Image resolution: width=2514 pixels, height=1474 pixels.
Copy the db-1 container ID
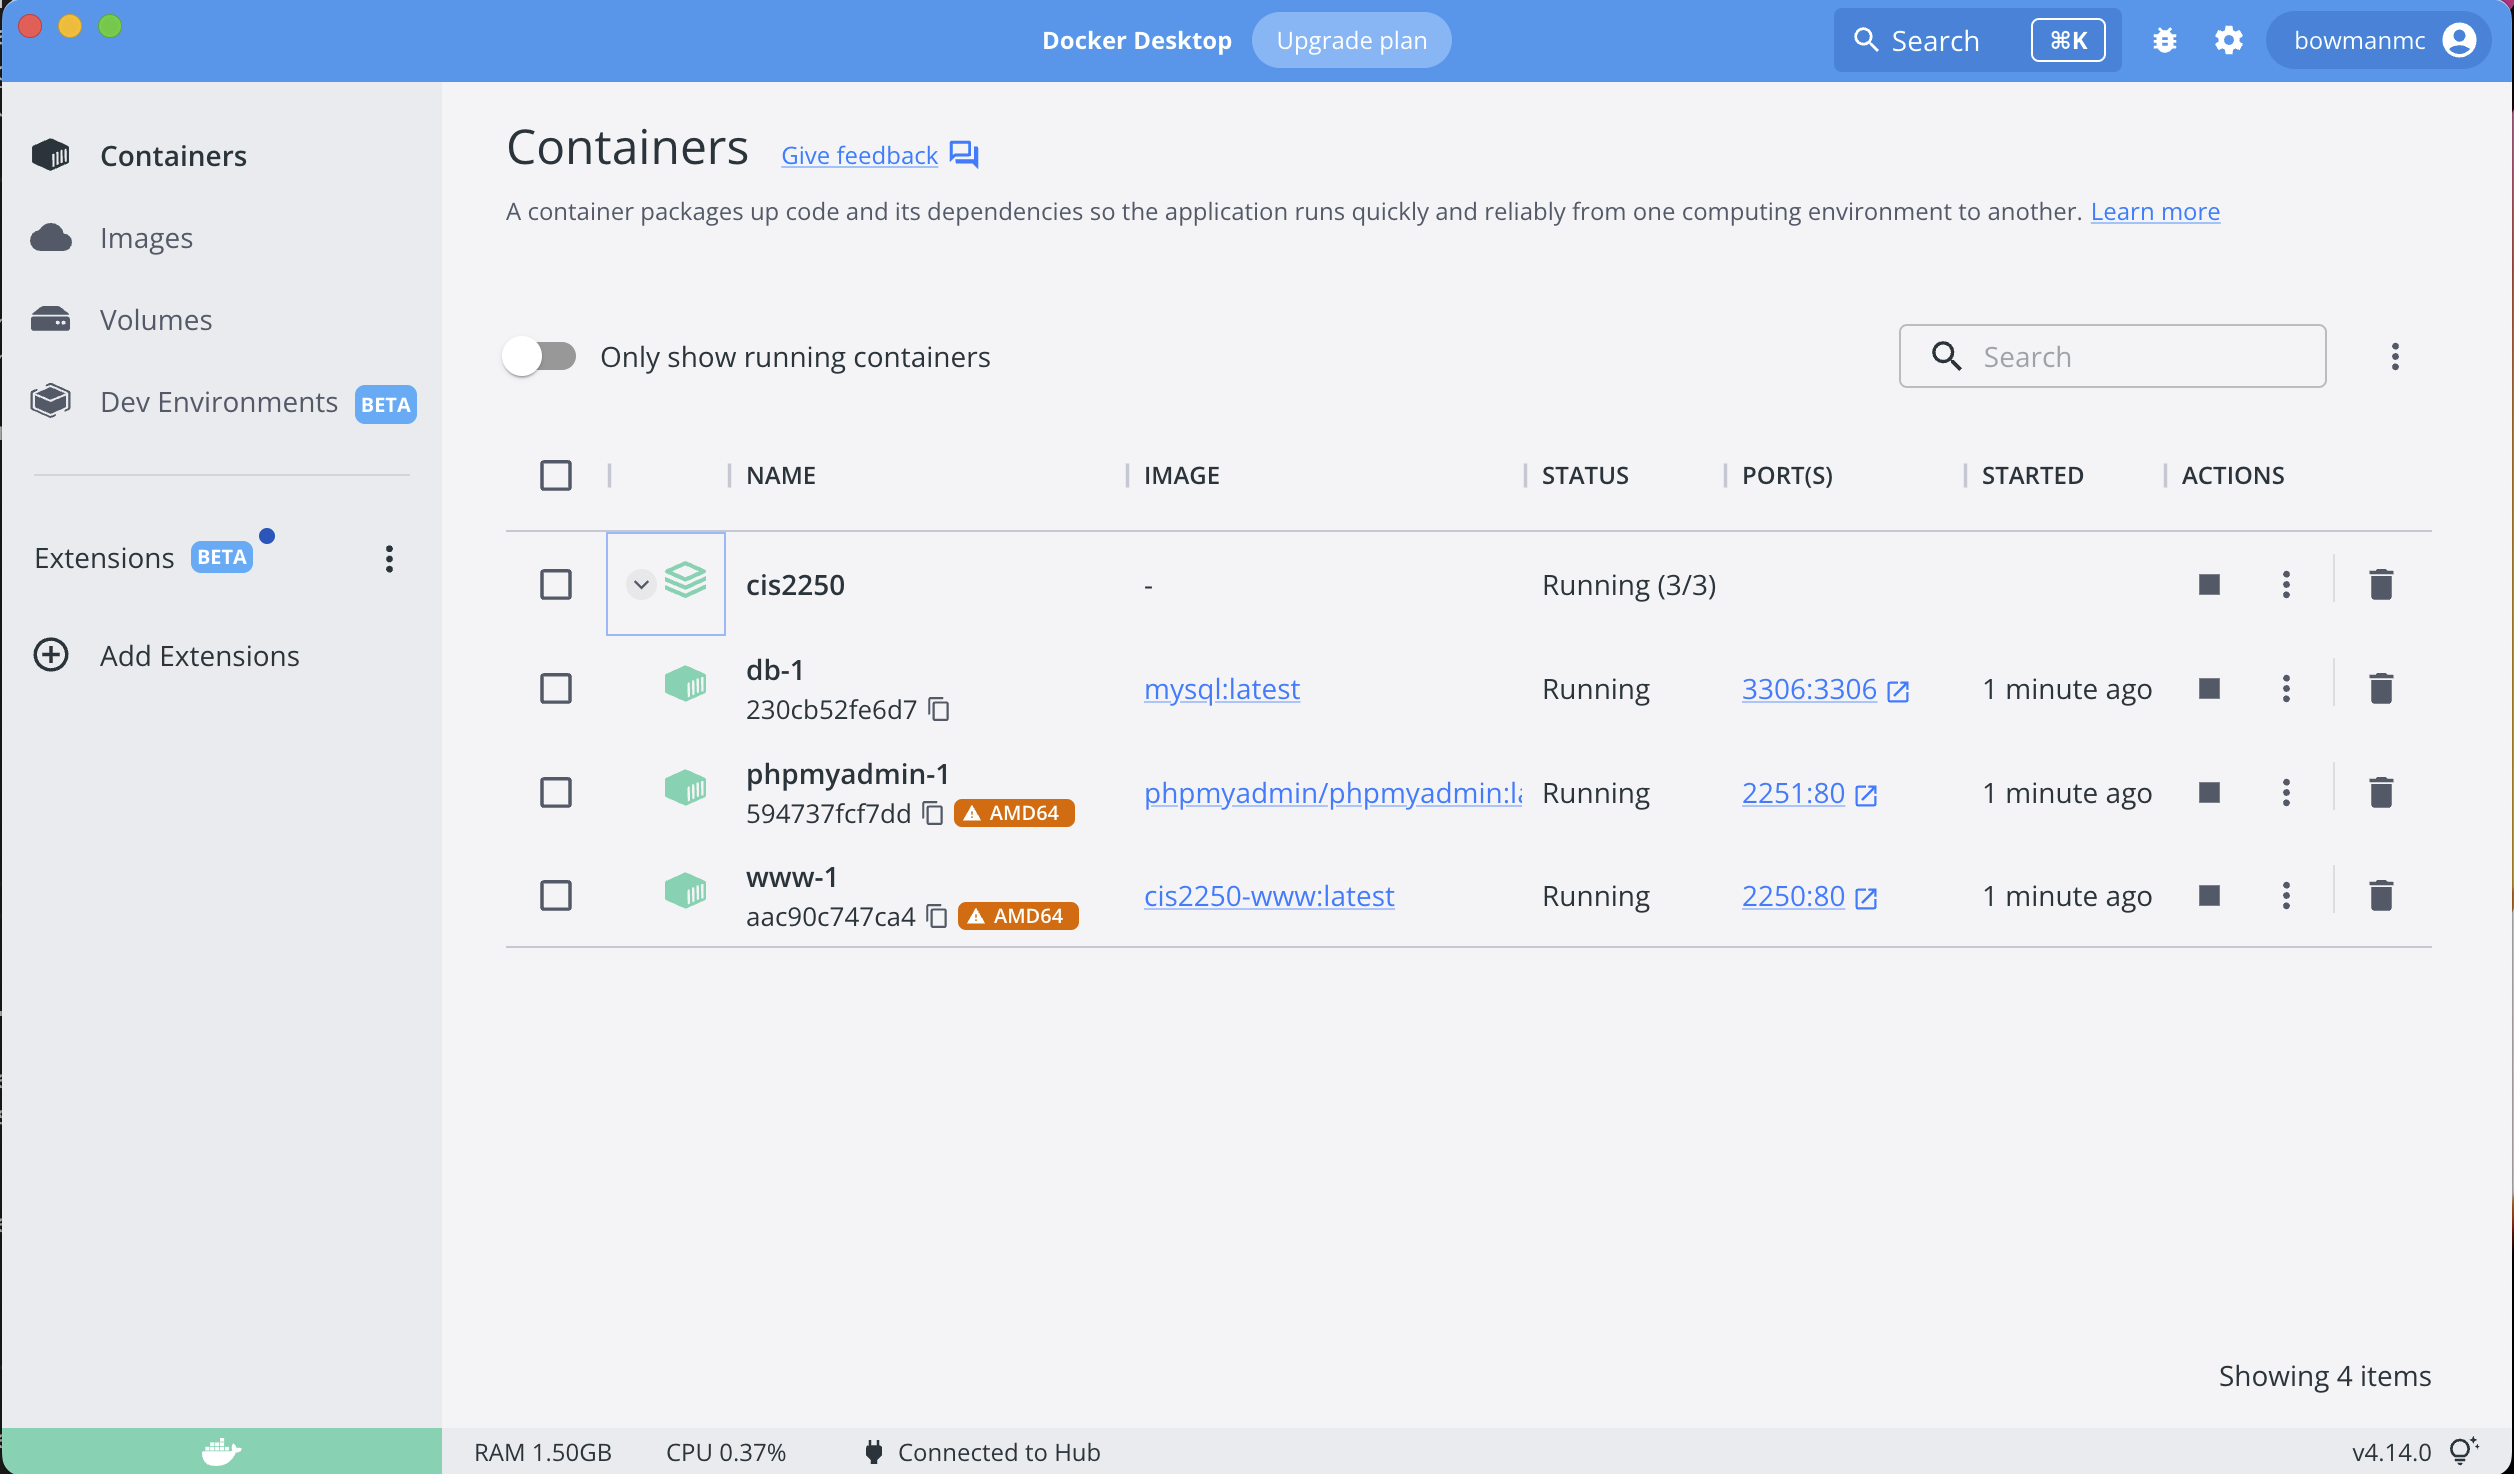(x=939, y=709)
